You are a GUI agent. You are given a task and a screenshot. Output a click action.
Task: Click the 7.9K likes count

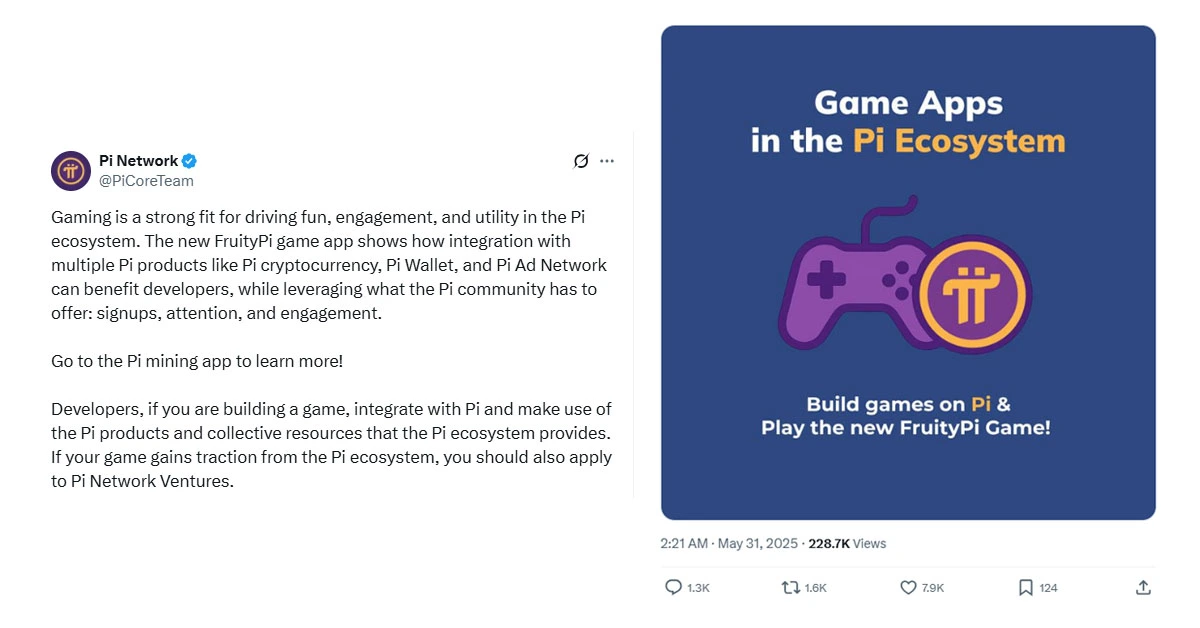pyautogui.click(x=933, y=588)
